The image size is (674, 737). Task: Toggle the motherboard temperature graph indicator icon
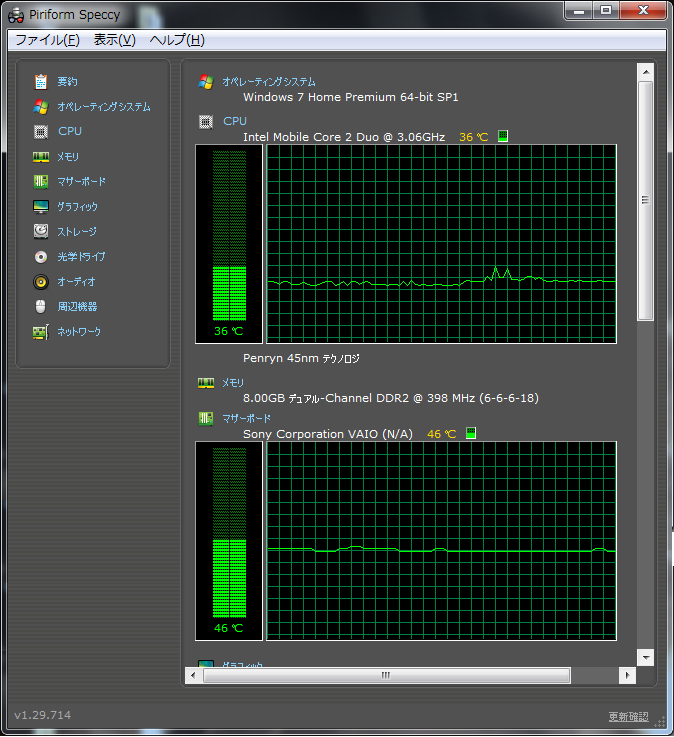pyautogui.click(x=471, y=433)
